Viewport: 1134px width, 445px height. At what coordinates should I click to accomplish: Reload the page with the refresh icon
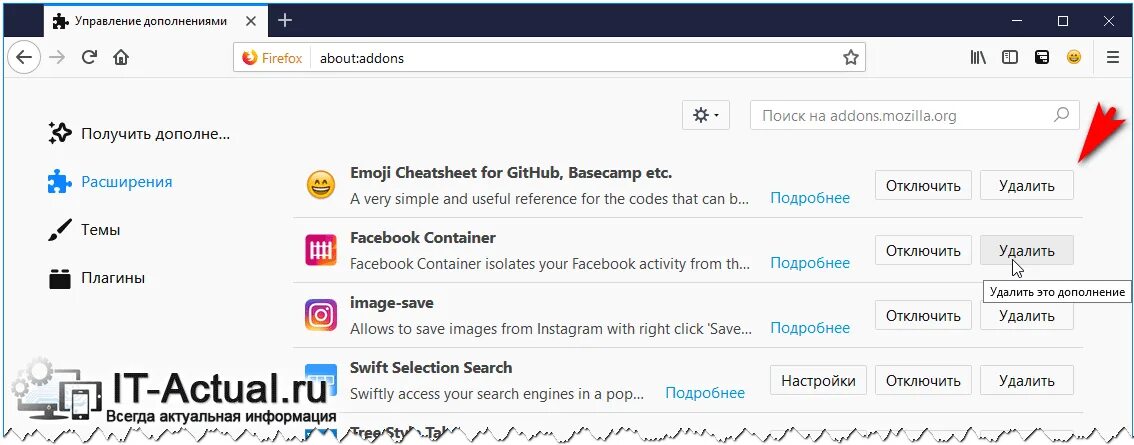pyautogui.click(x=89, y=57)
